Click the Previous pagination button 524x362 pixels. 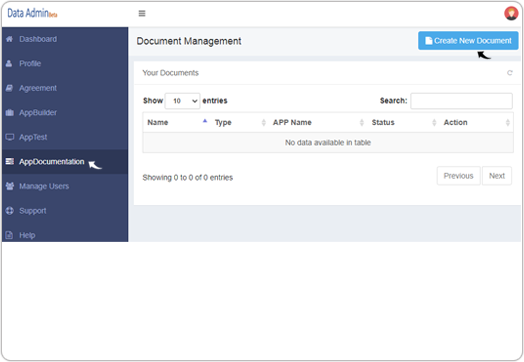(458, 176)
